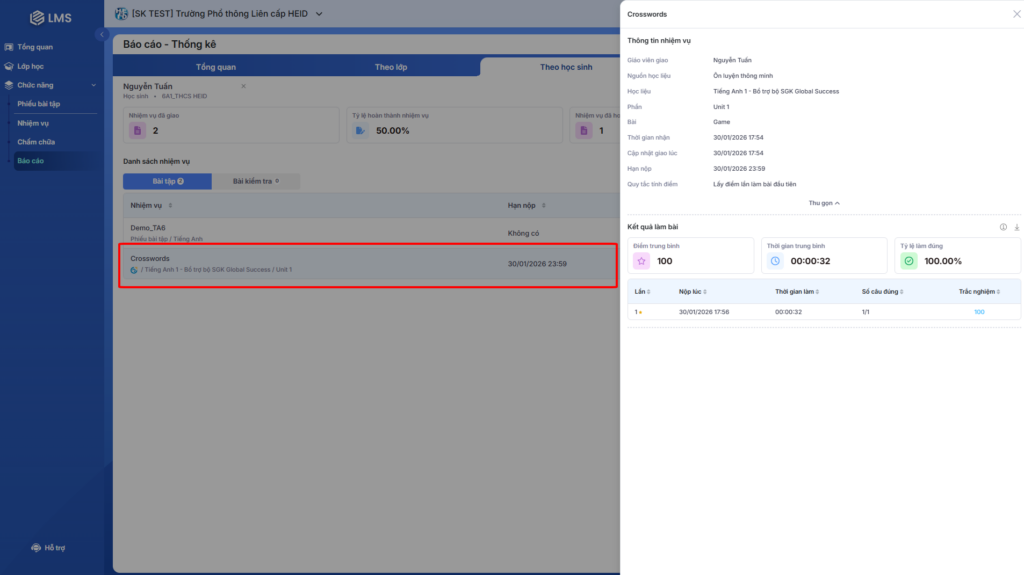The width and height of the screenshot is (1024, 575).
Task: Open the Trắc nghiệm score link 100
Action: (979, 312)
